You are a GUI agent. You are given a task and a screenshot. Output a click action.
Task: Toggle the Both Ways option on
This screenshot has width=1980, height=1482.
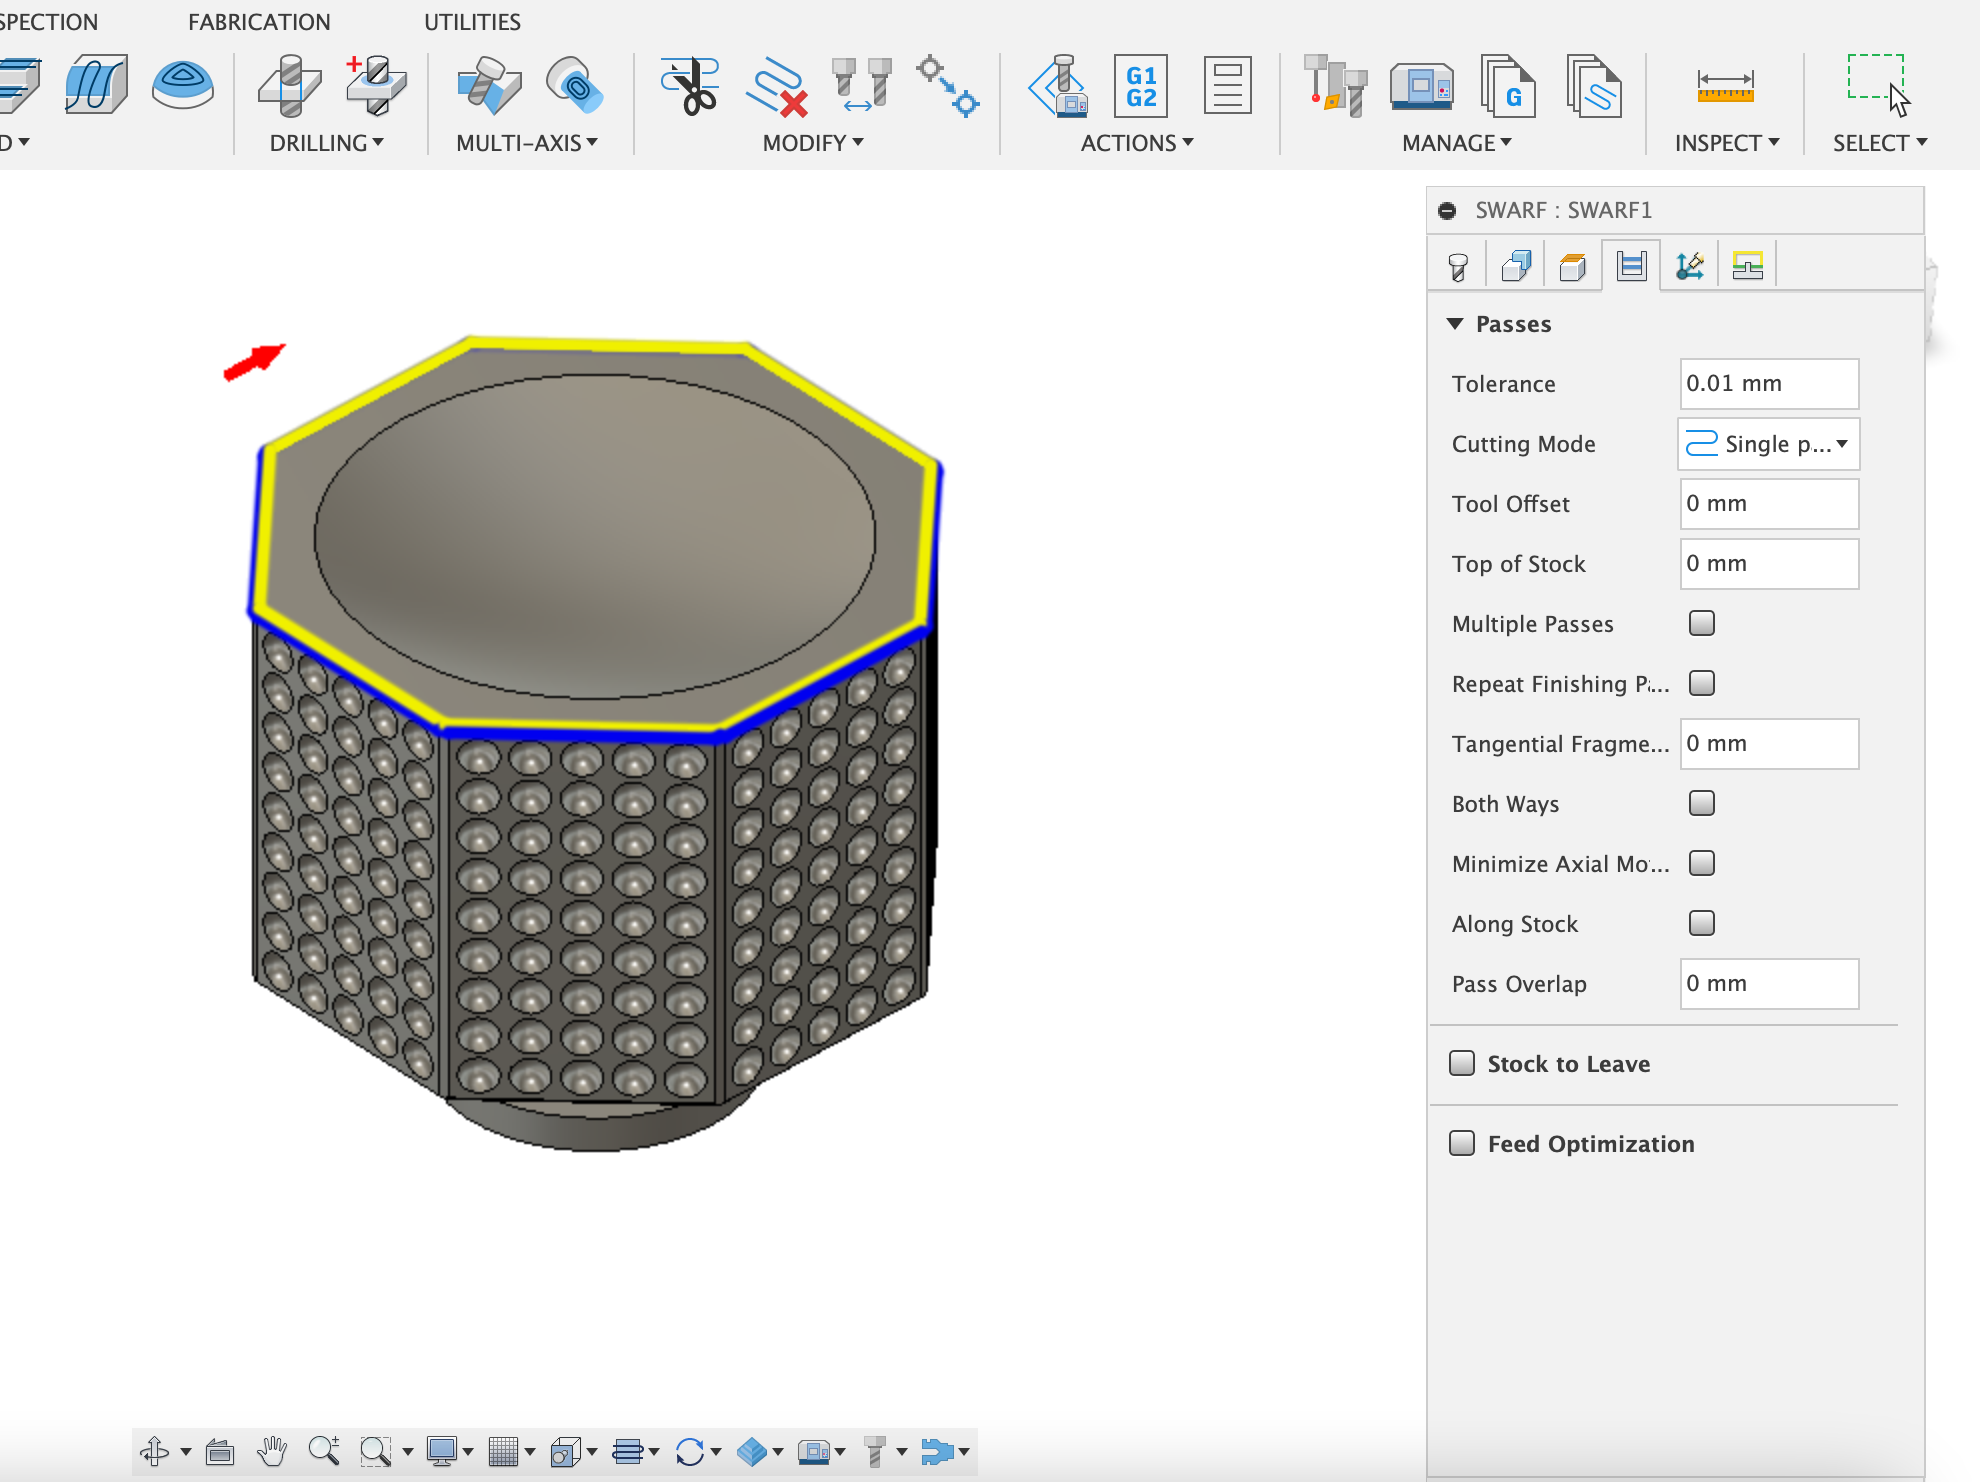pos(1701,803)
